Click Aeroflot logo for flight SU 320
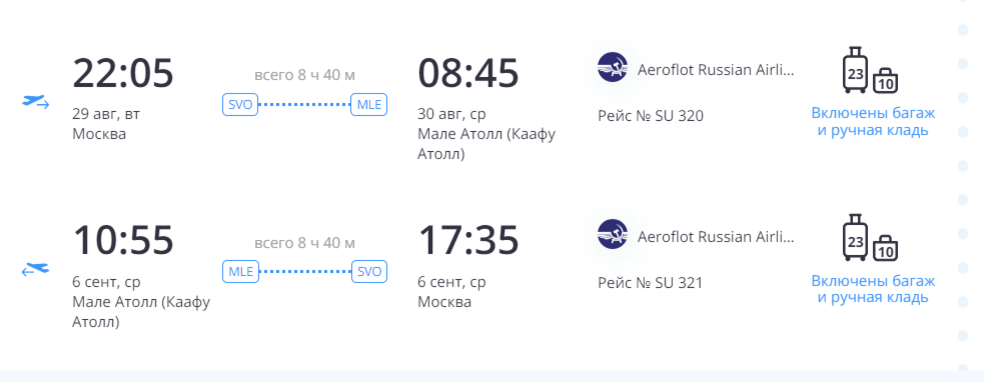The width and height of the screenshot is (984, 382). [612, 67]
